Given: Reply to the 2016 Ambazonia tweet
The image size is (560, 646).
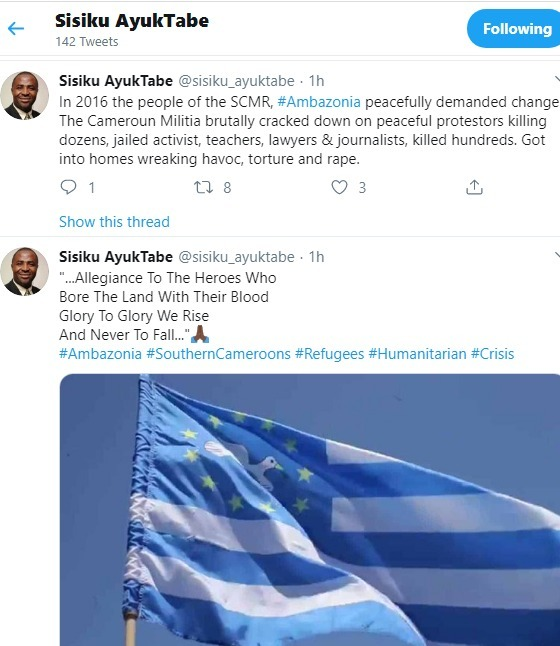Looking at the screenshot, I should click(68, 187).
